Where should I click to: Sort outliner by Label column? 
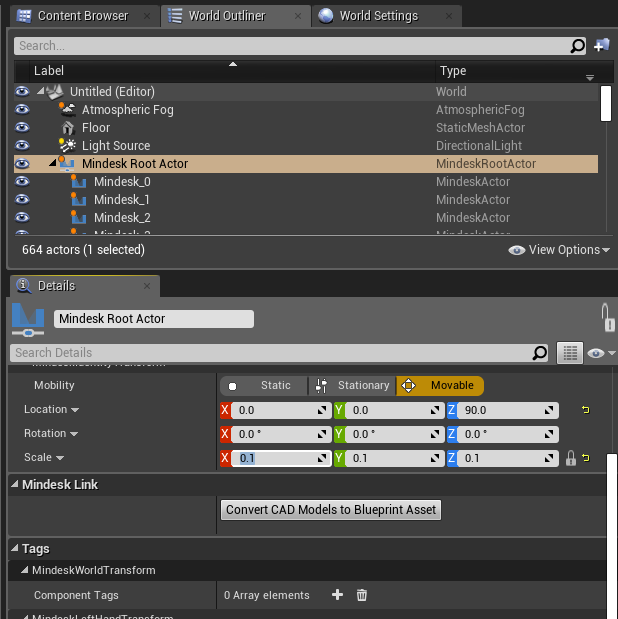(232, 71)
